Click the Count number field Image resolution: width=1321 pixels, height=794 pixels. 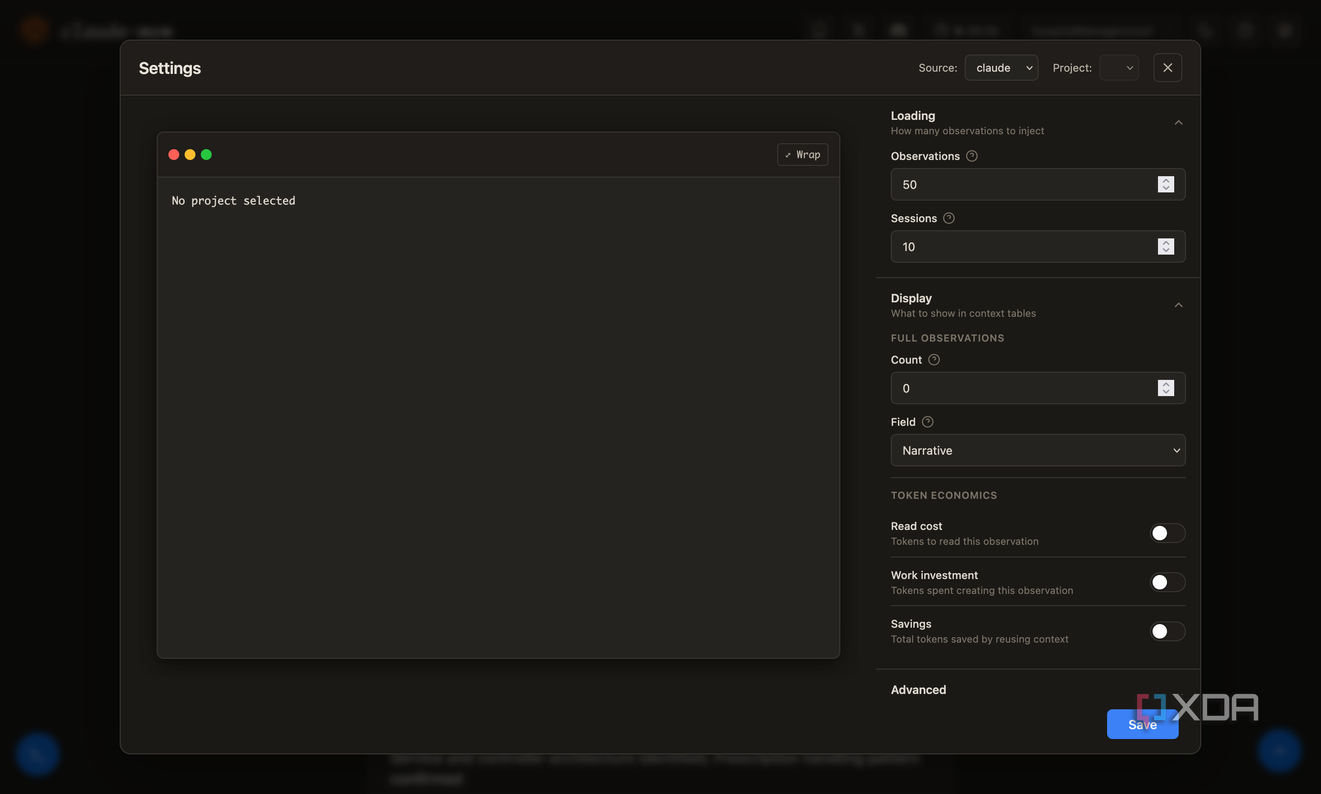[x=1038, y=388]
